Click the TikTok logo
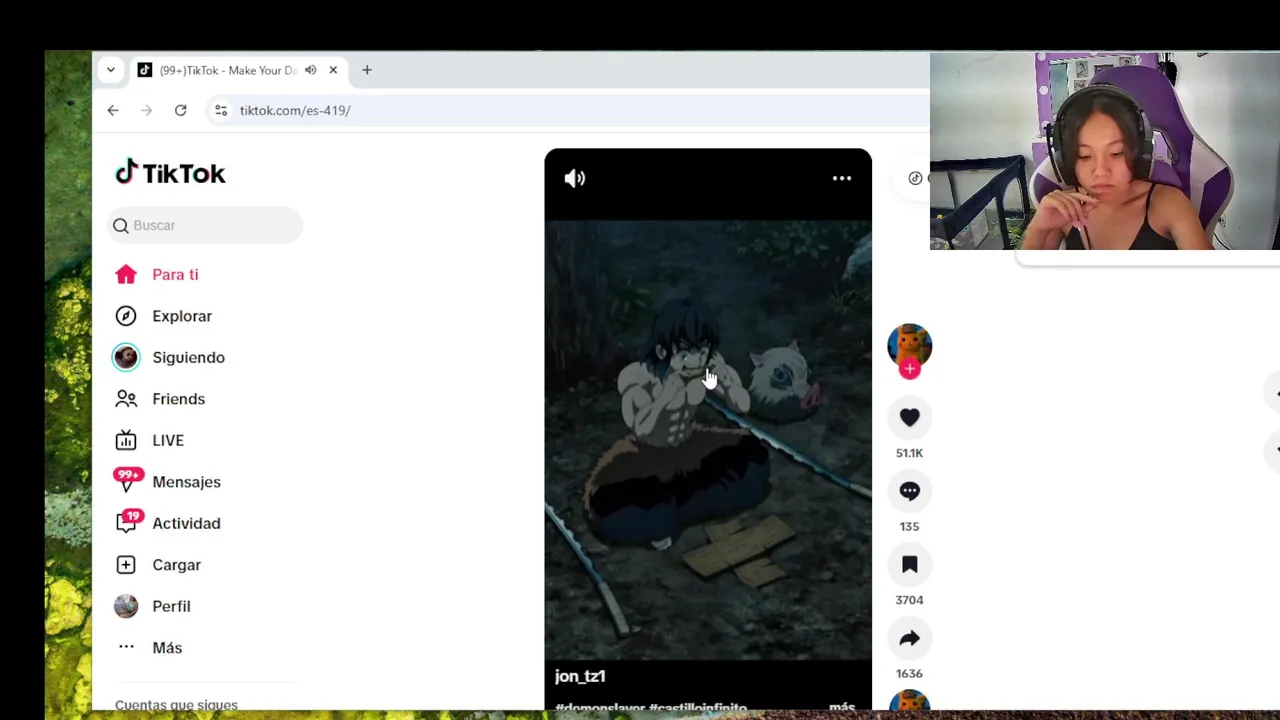 (170, 173)
